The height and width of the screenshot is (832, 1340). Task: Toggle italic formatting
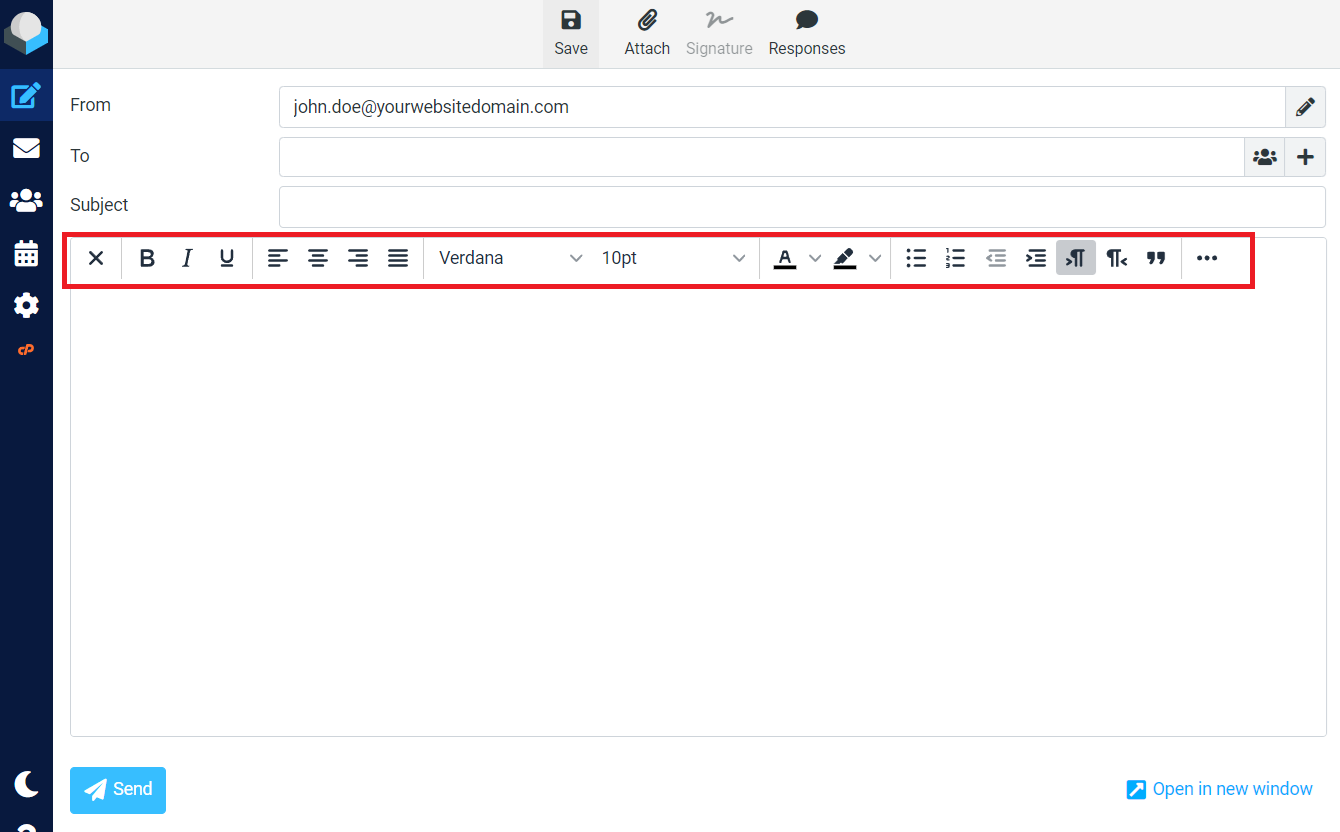tap(187, 258)
